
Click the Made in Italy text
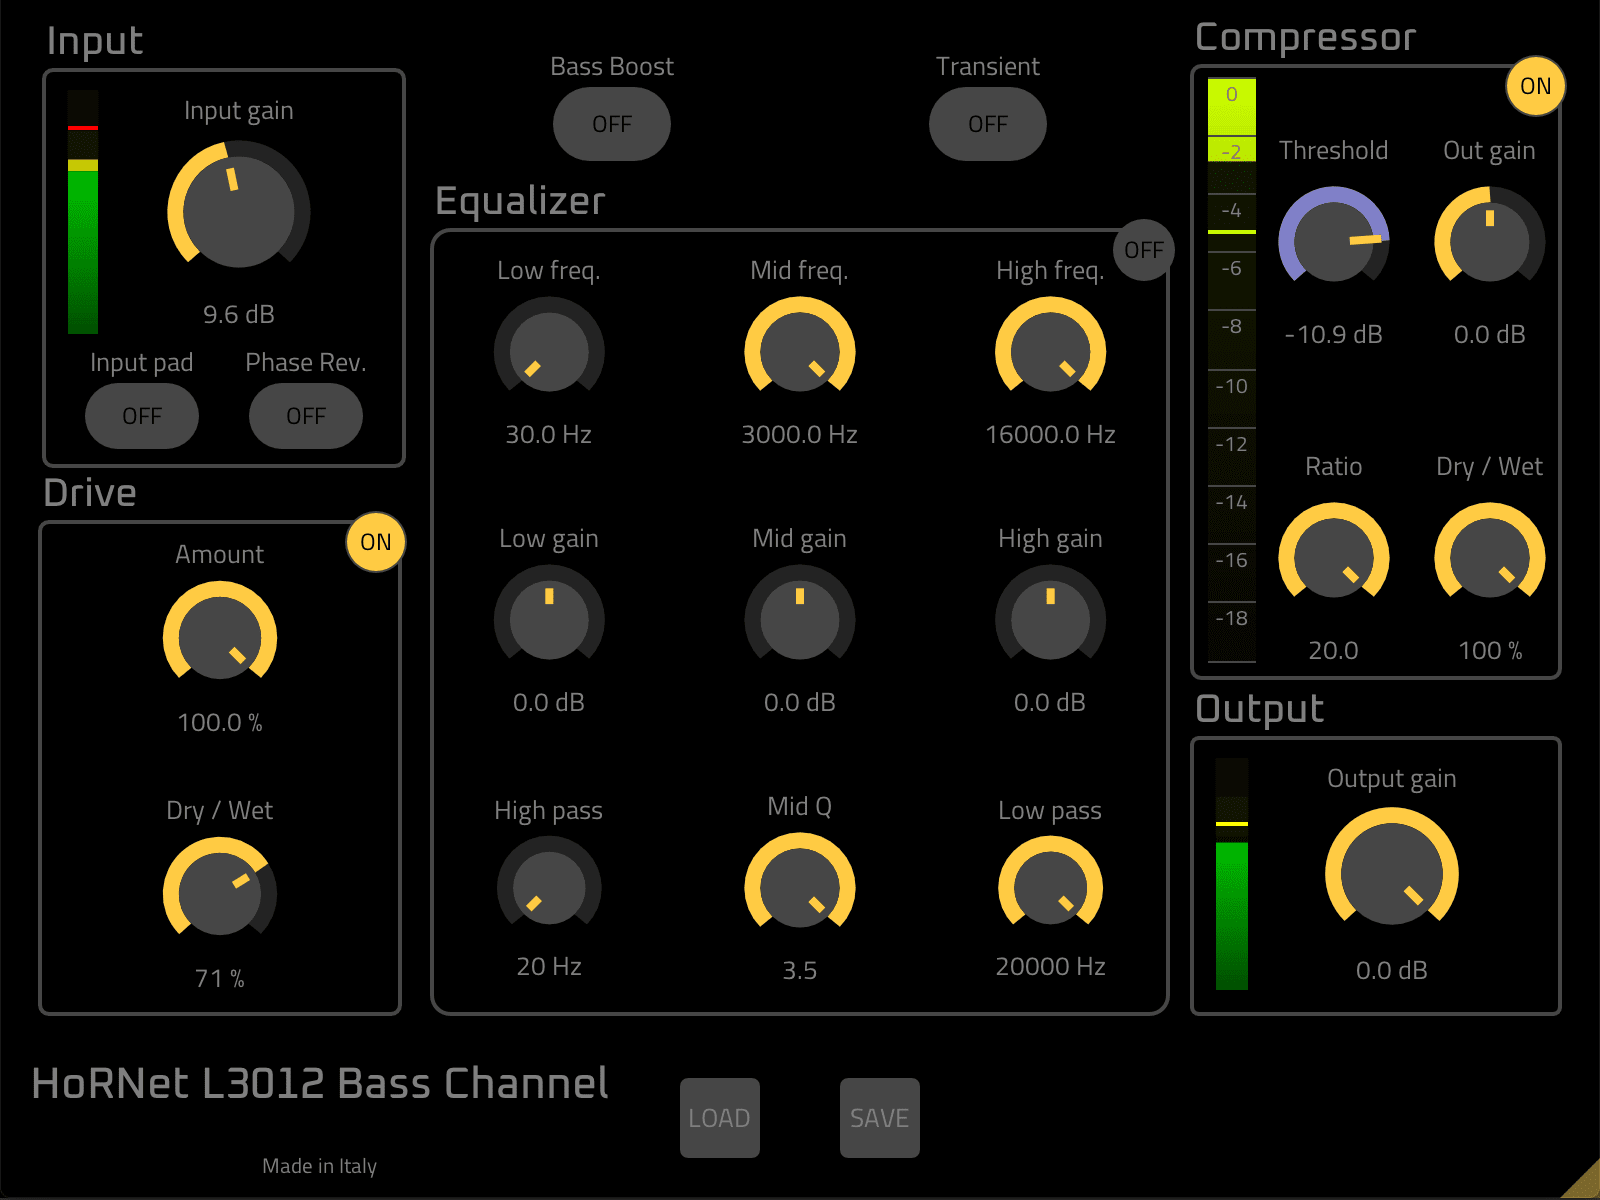pyautogui.click(x=320, y=1166)
